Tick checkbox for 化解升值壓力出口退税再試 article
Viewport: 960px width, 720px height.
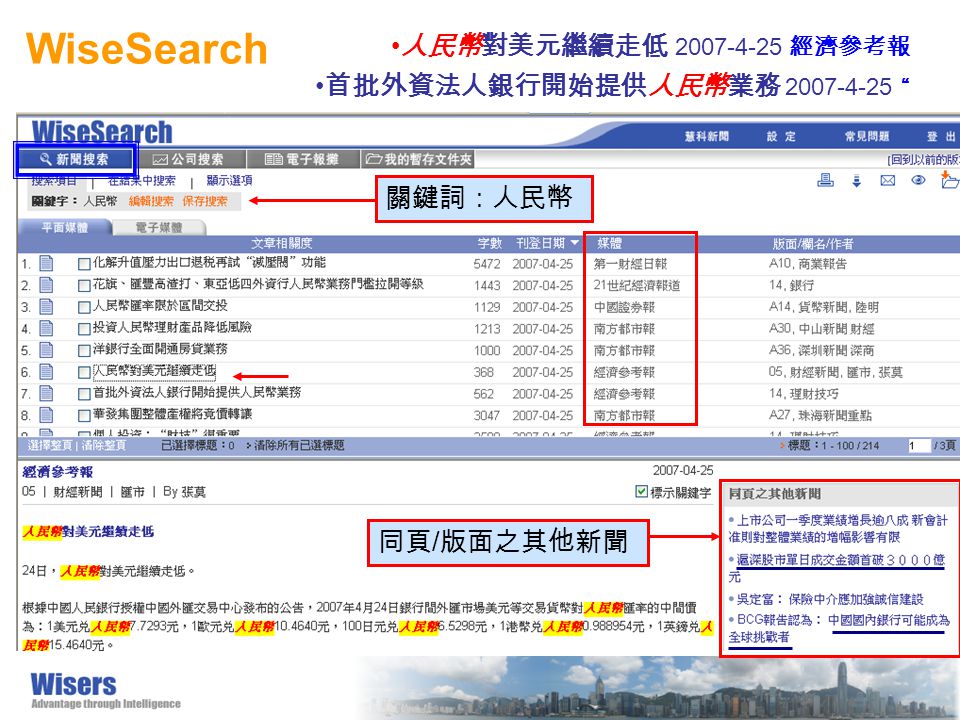[84, 264]
